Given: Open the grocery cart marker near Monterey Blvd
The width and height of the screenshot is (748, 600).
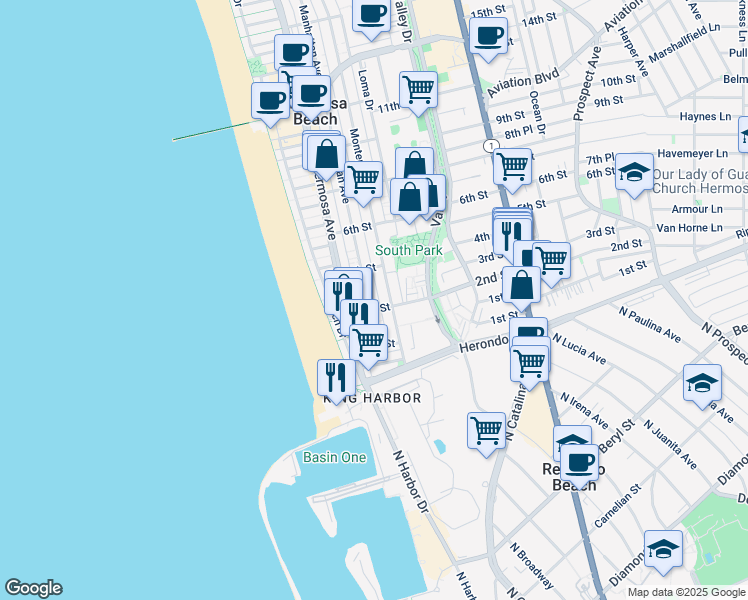Looking at the screenshot, I should click(x=363, y=183).
